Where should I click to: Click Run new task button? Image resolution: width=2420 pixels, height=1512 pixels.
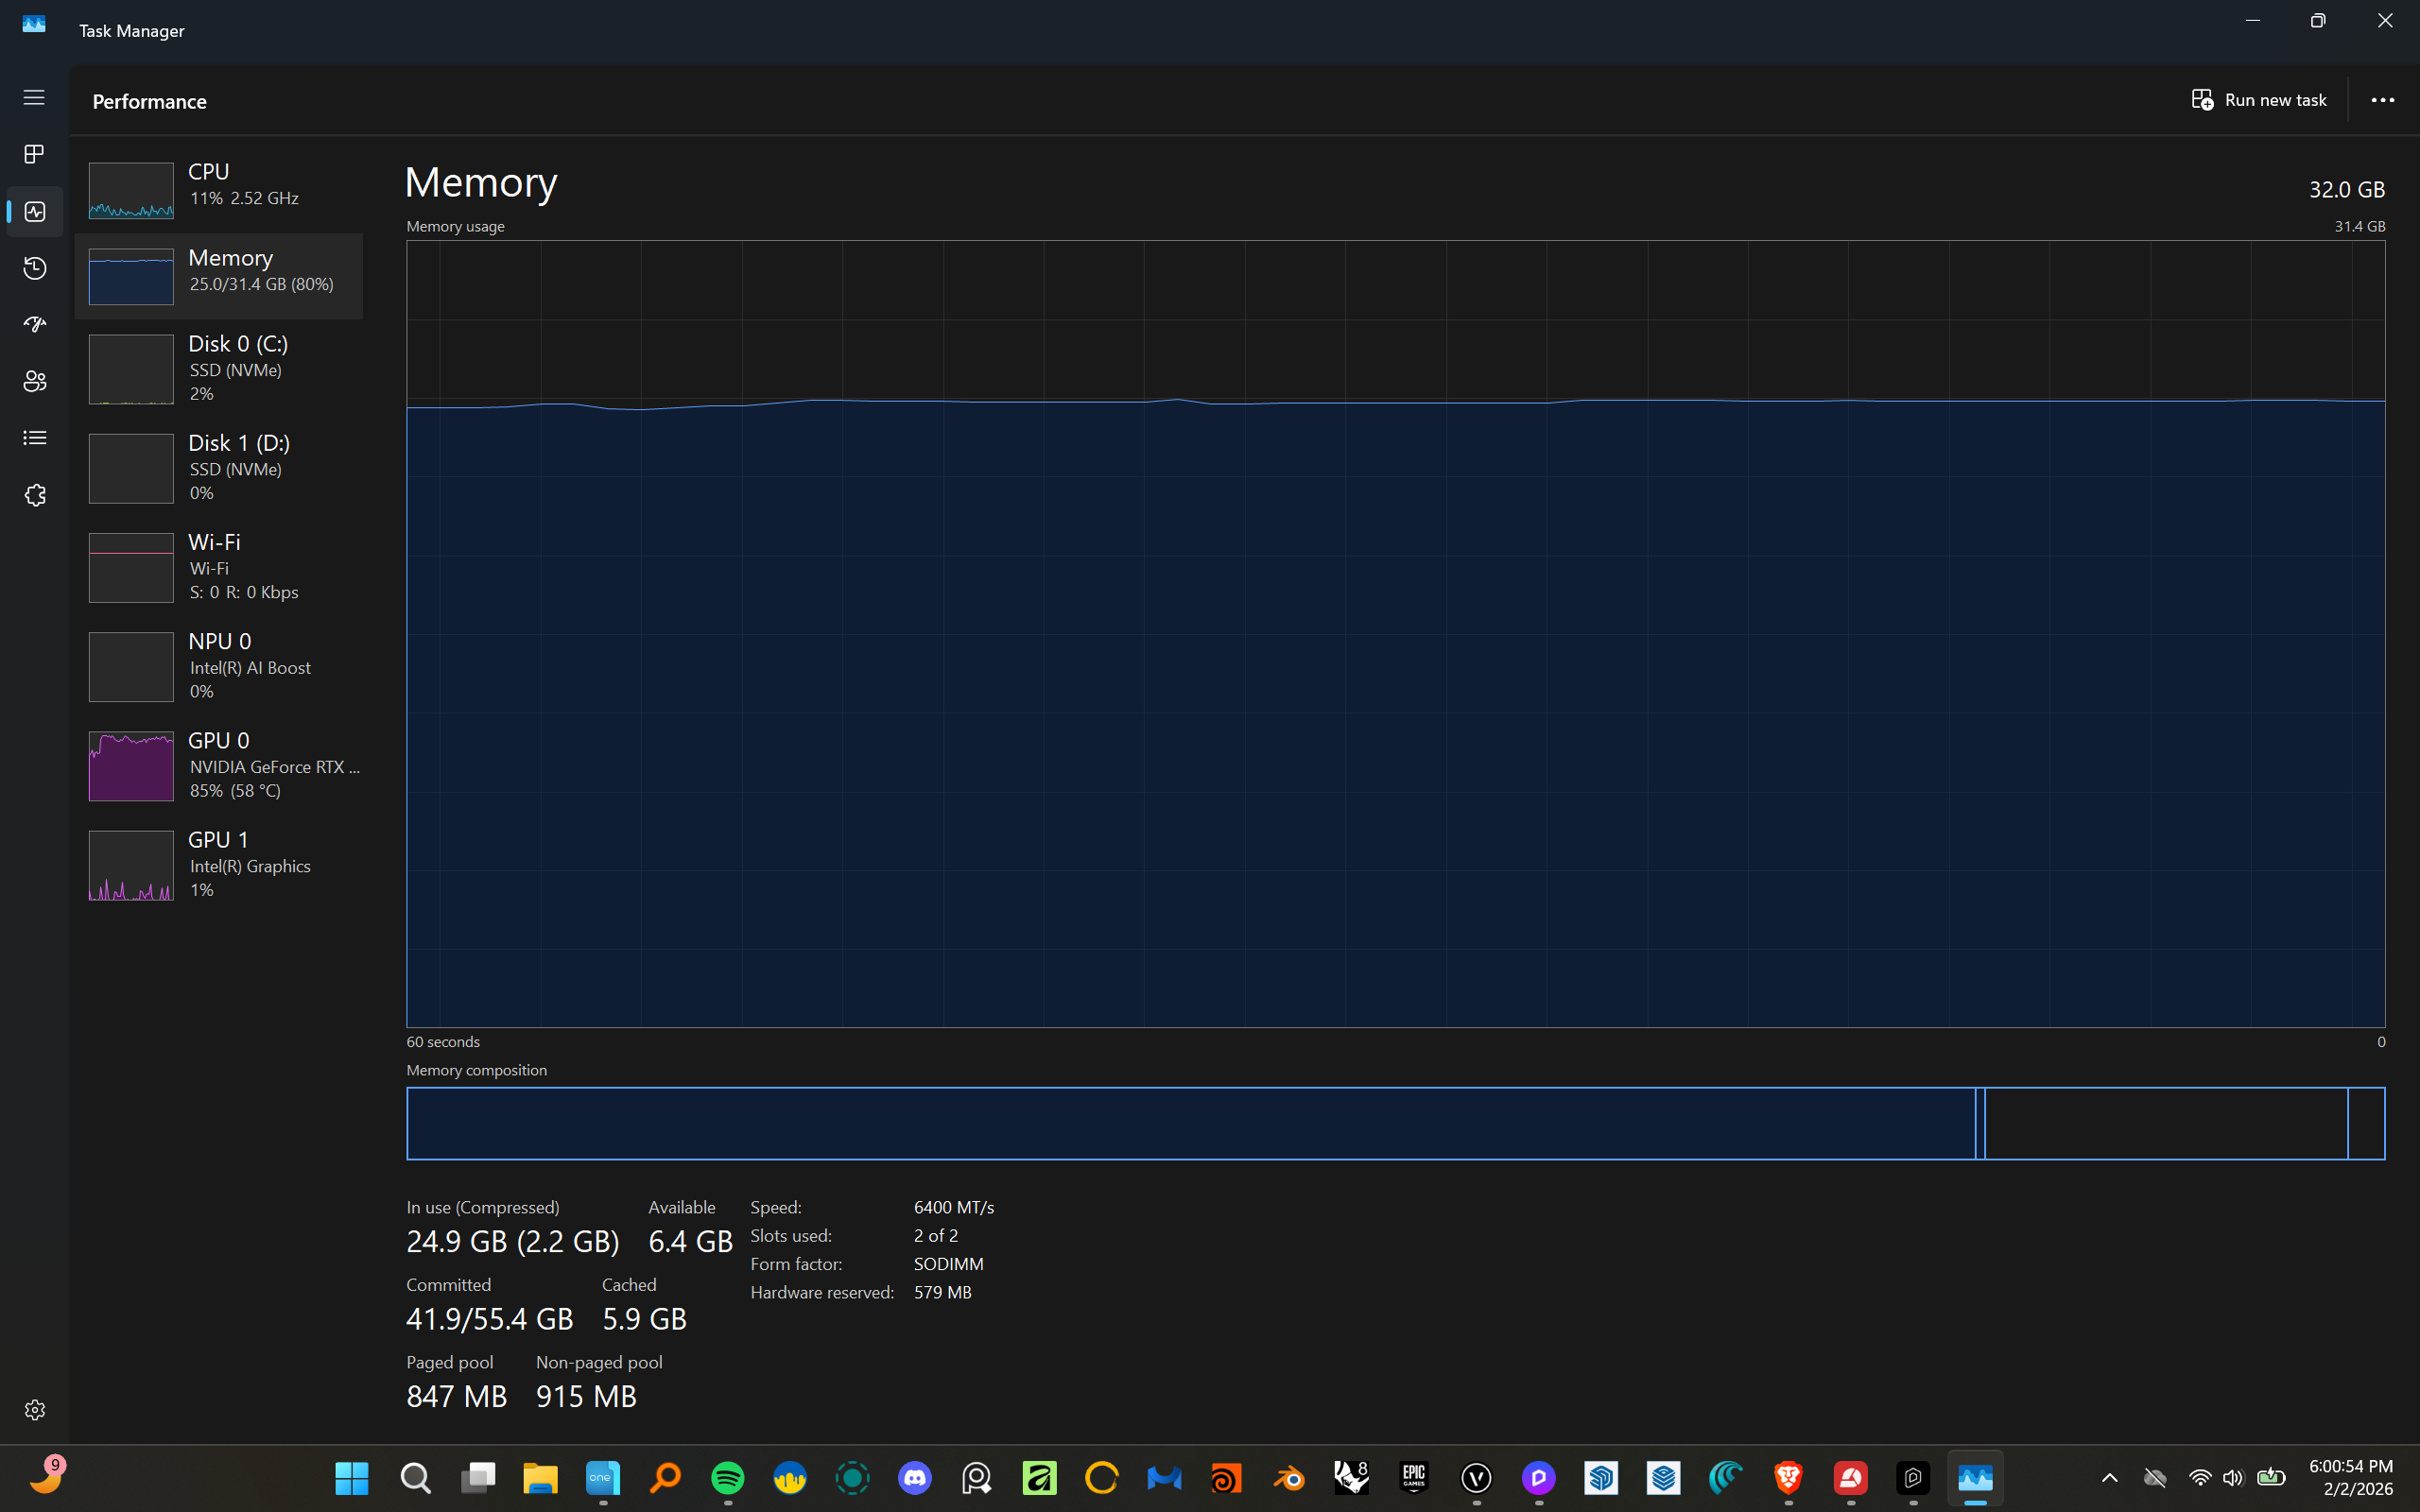(2258, 100)
